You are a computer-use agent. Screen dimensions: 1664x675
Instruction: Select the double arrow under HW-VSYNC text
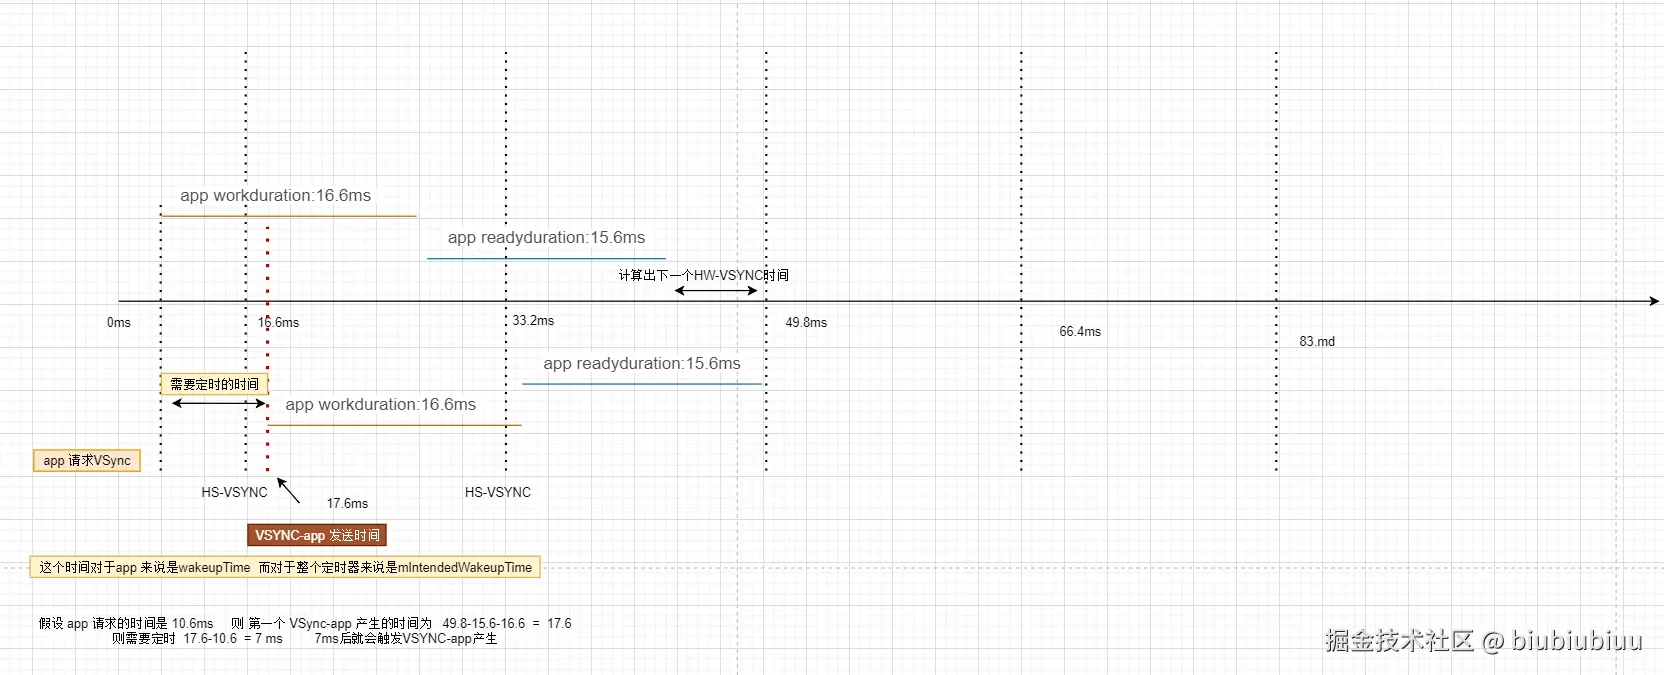[716, 291]
